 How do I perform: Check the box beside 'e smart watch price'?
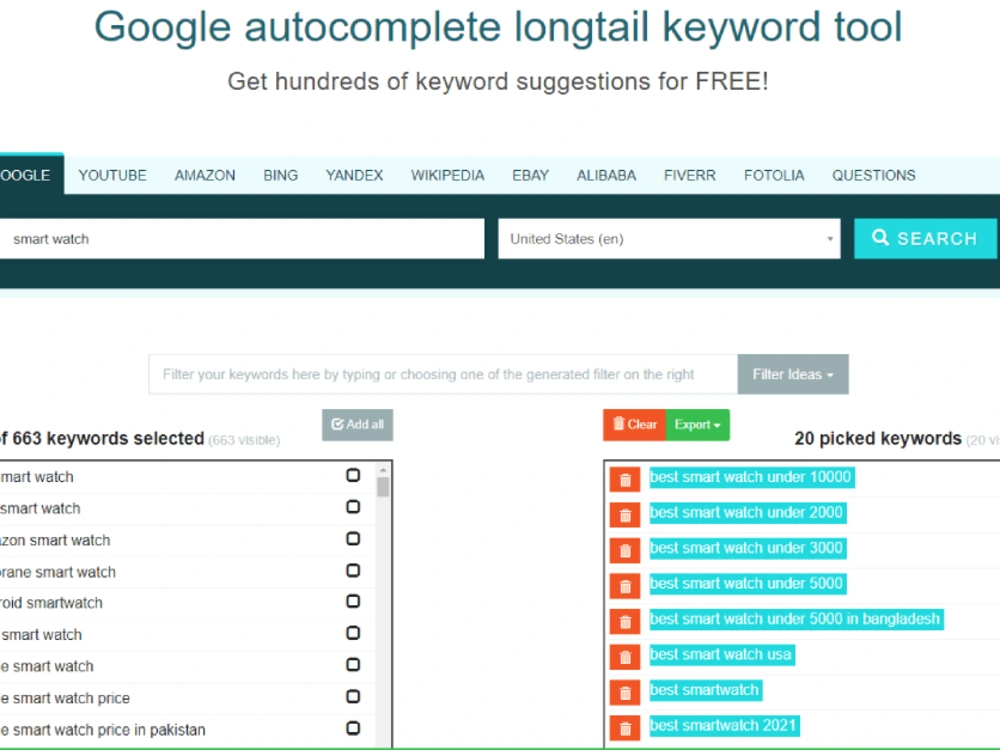(353, 696)
